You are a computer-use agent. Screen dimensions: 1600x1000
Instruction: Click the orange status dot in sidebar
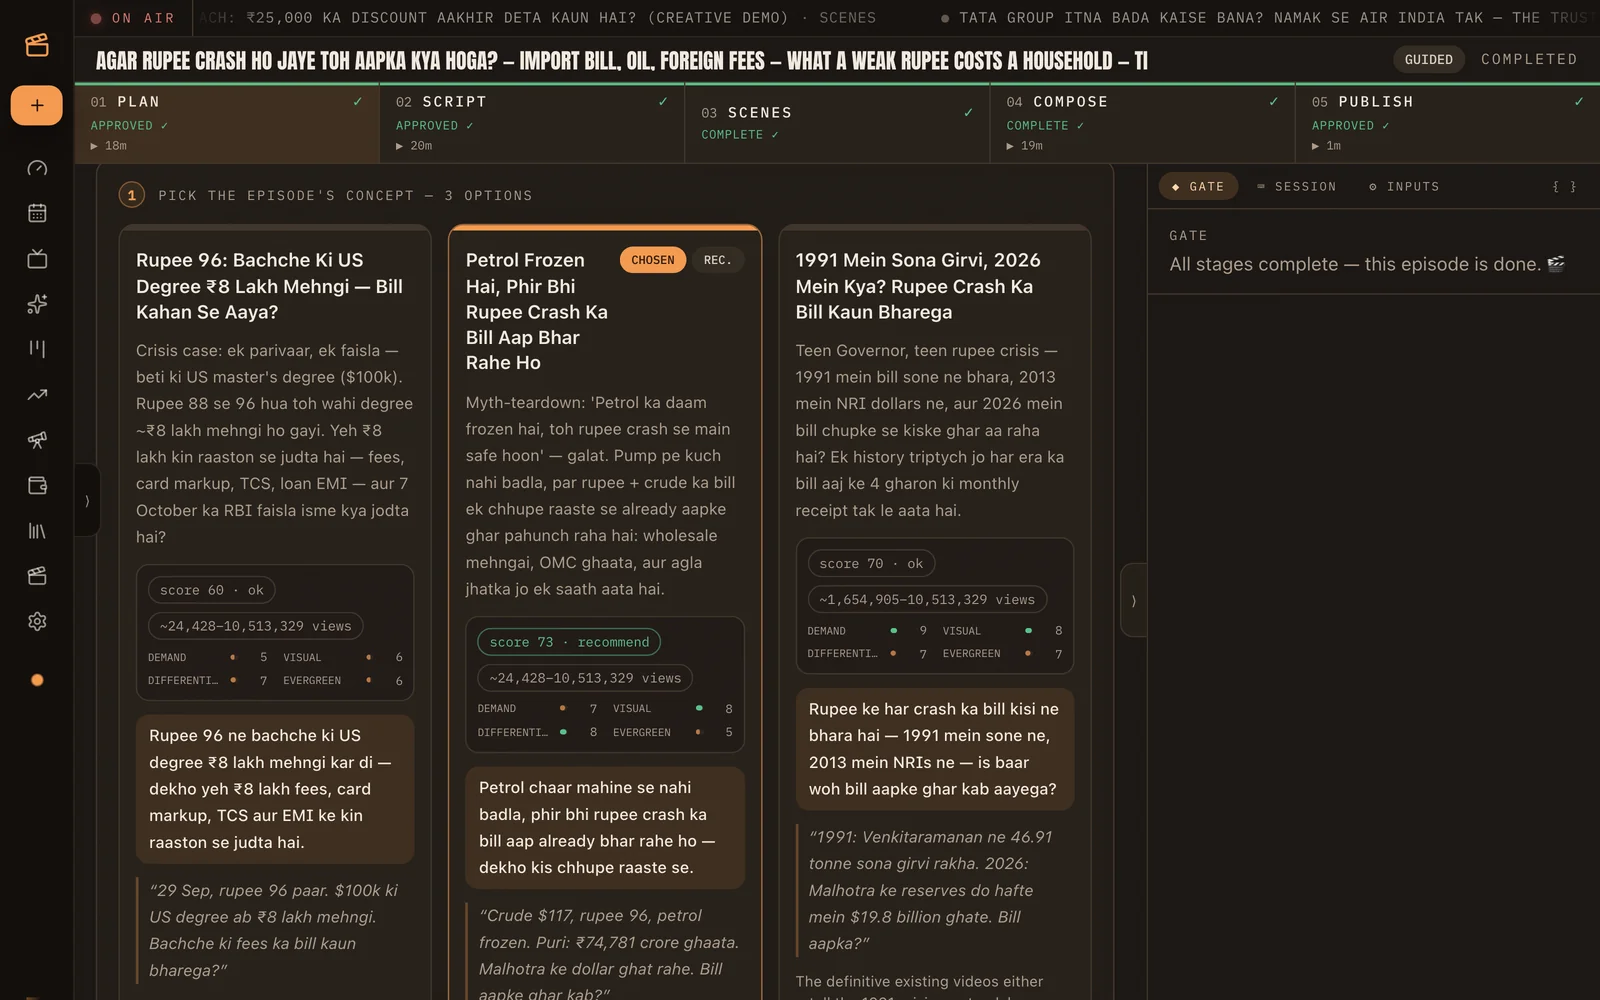click(x=37, y=680)
